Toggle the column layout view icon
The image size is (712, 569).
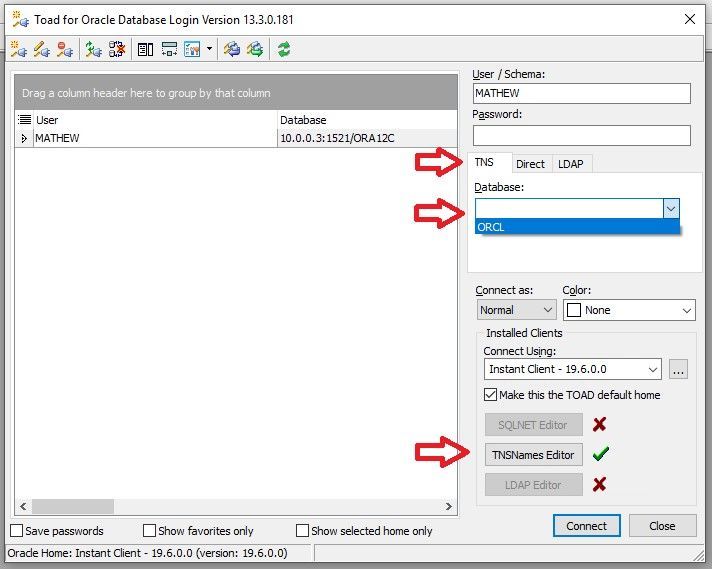coord(145,49)
